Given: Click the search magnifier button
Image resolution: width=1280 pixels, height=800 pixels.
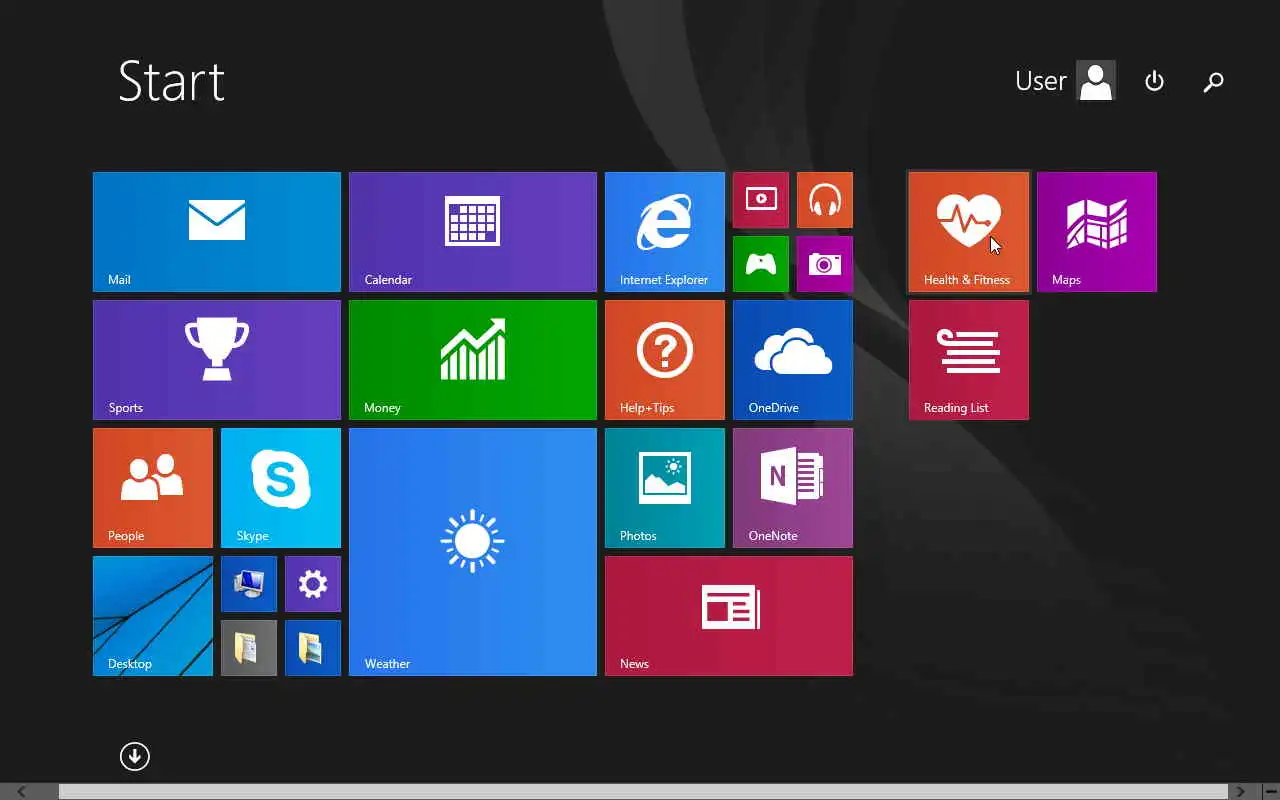Looking at the screenshot, I should [x=1213, y=82].
